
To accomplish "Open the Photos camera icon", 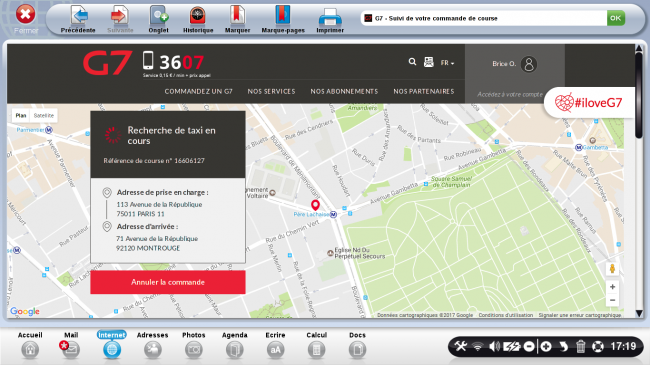I will [194, 350].
